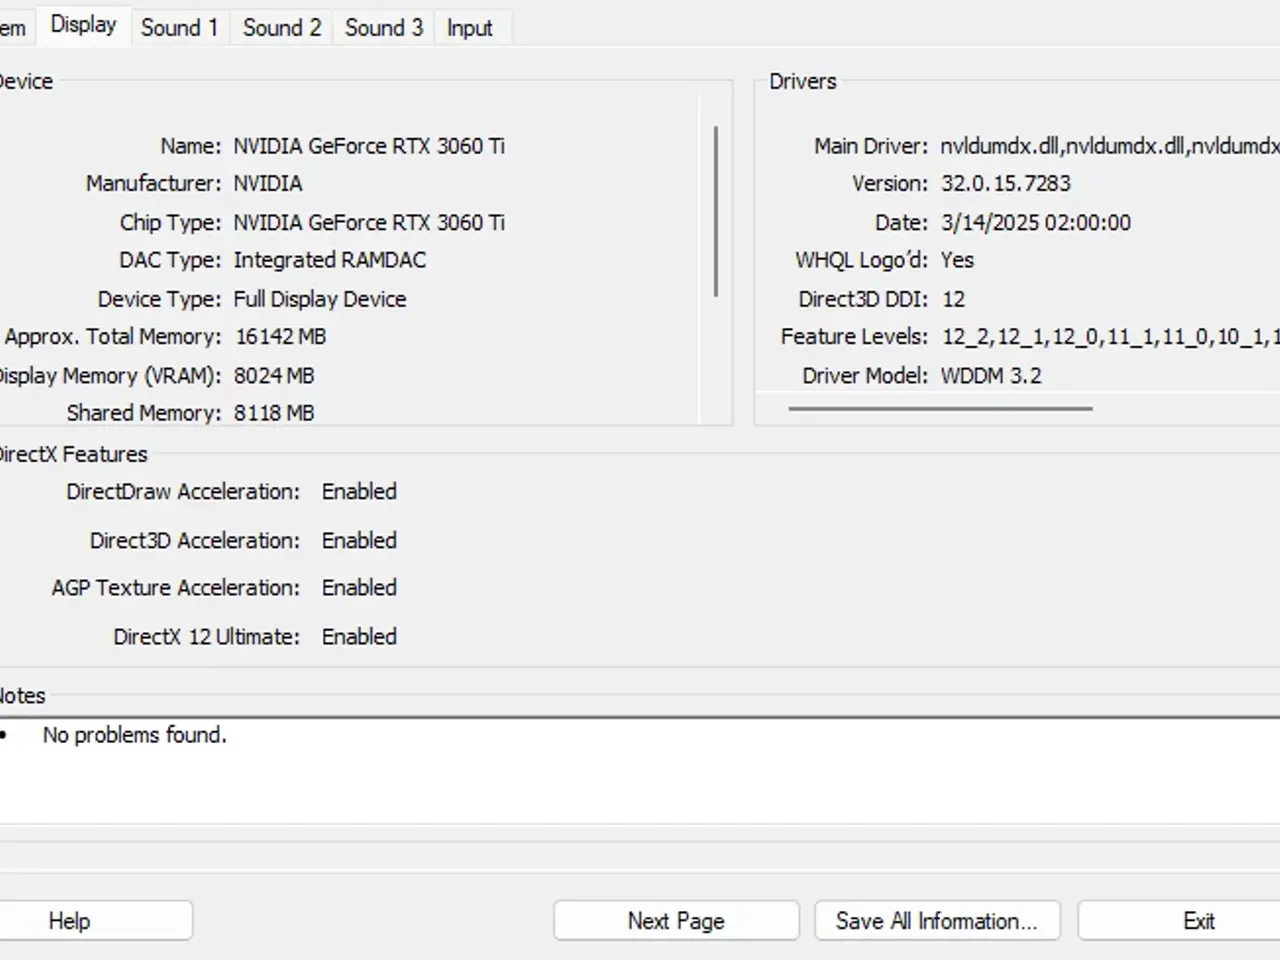Select the device name 'NVIDIA GeForce RTX 3060 Ti'
Image resolution: width=1280 pixels, height=960 pixels.
[369, 146]
